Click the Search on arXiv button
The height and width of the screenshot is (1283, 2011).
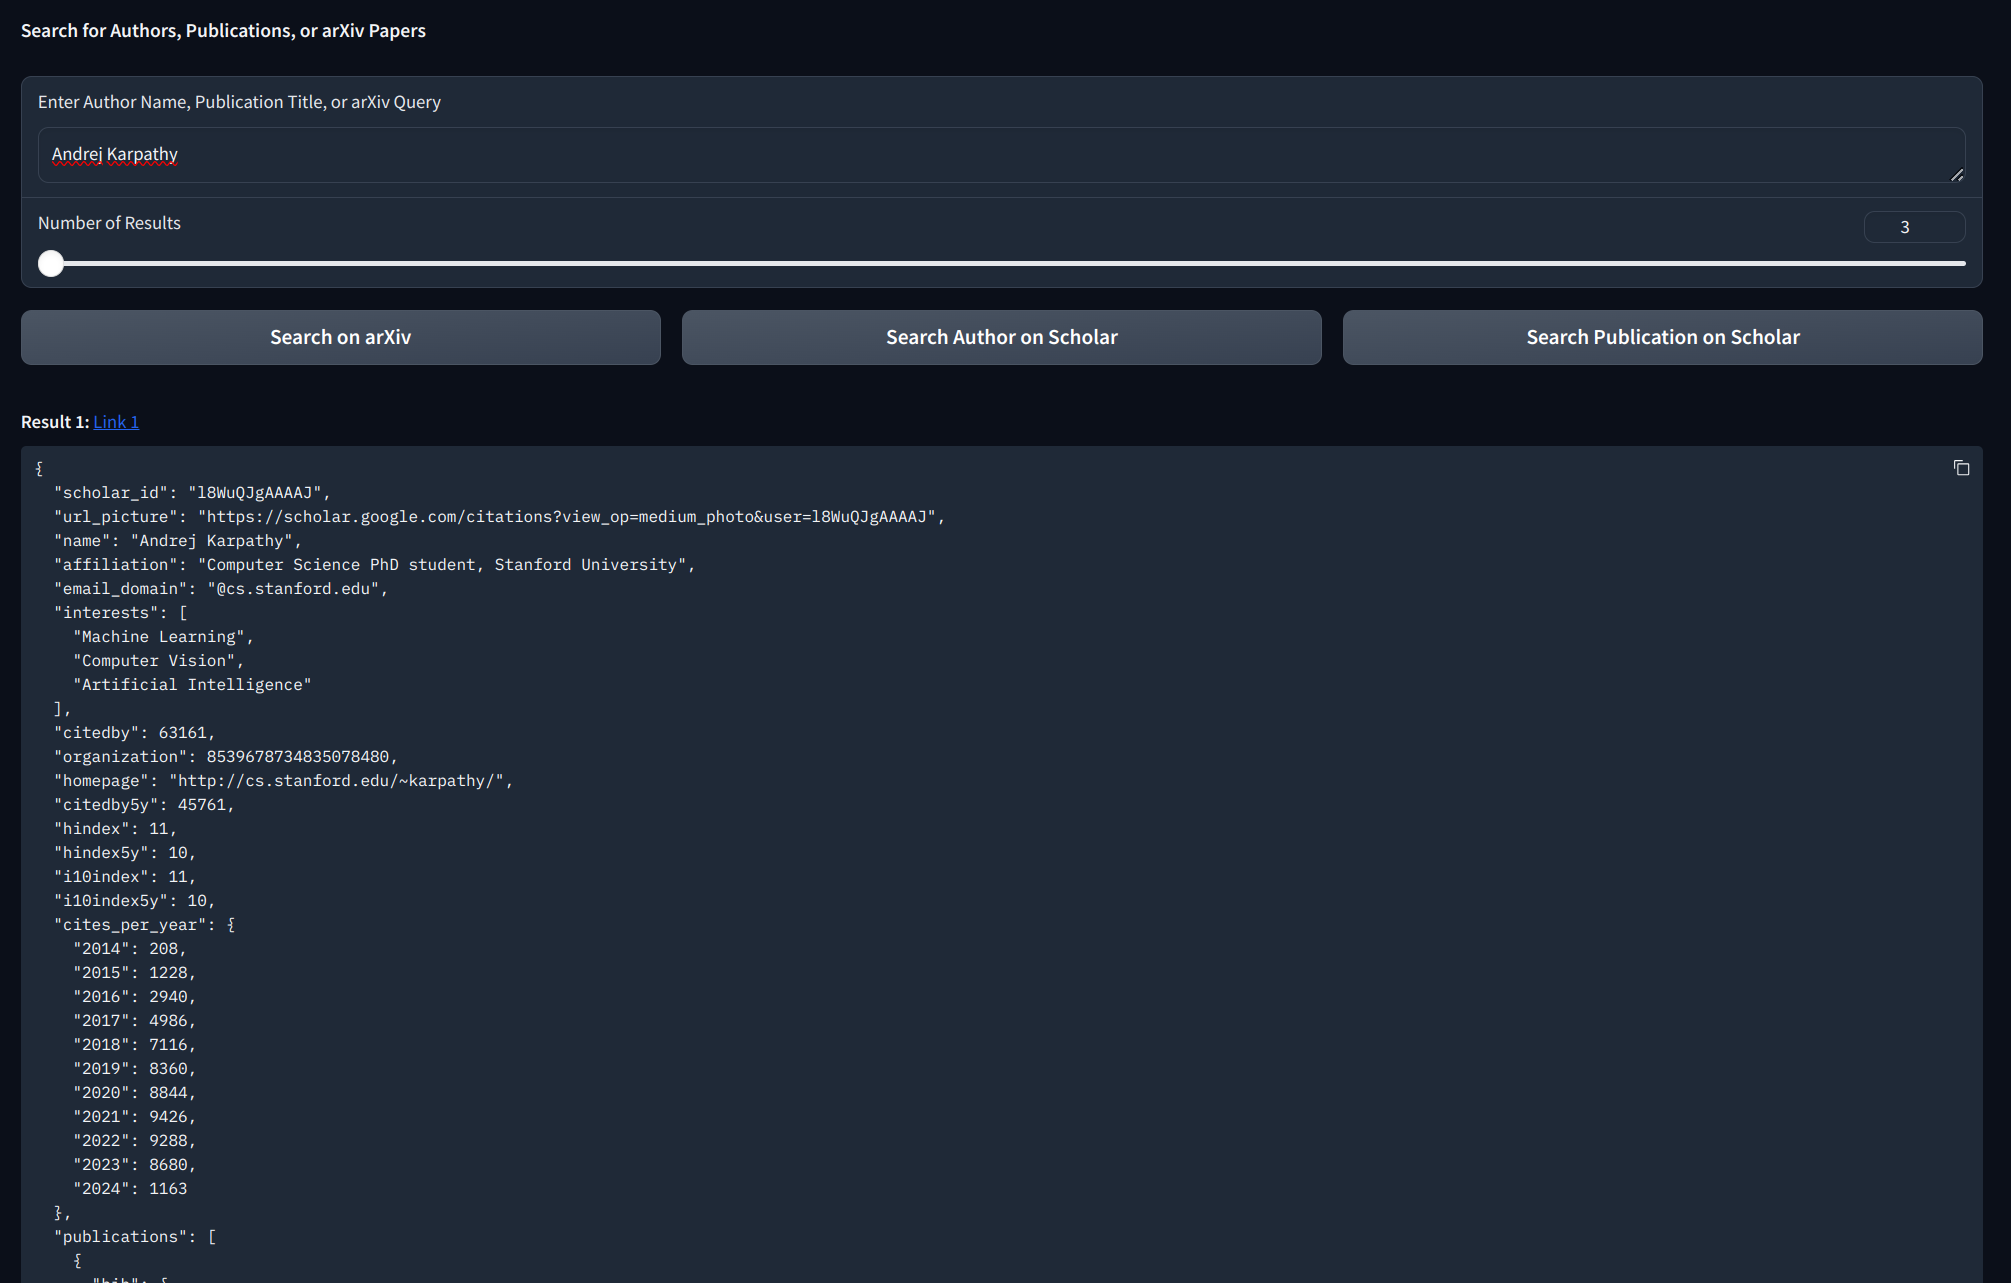click(x=340, y=337)
